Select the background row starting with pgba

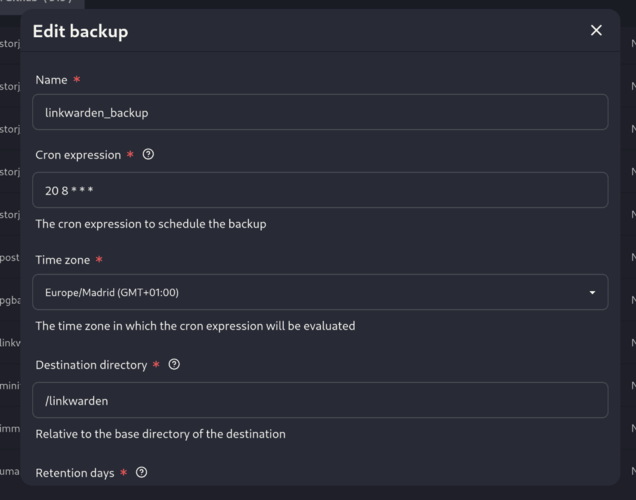click(x=10, y=300)
